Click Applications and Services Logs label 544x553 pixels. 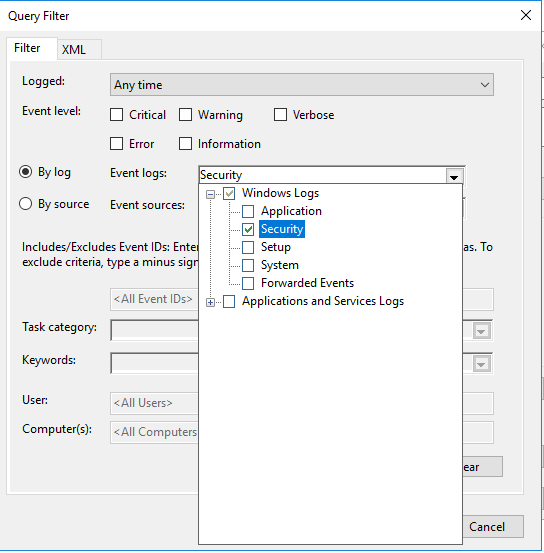(323, 301)
